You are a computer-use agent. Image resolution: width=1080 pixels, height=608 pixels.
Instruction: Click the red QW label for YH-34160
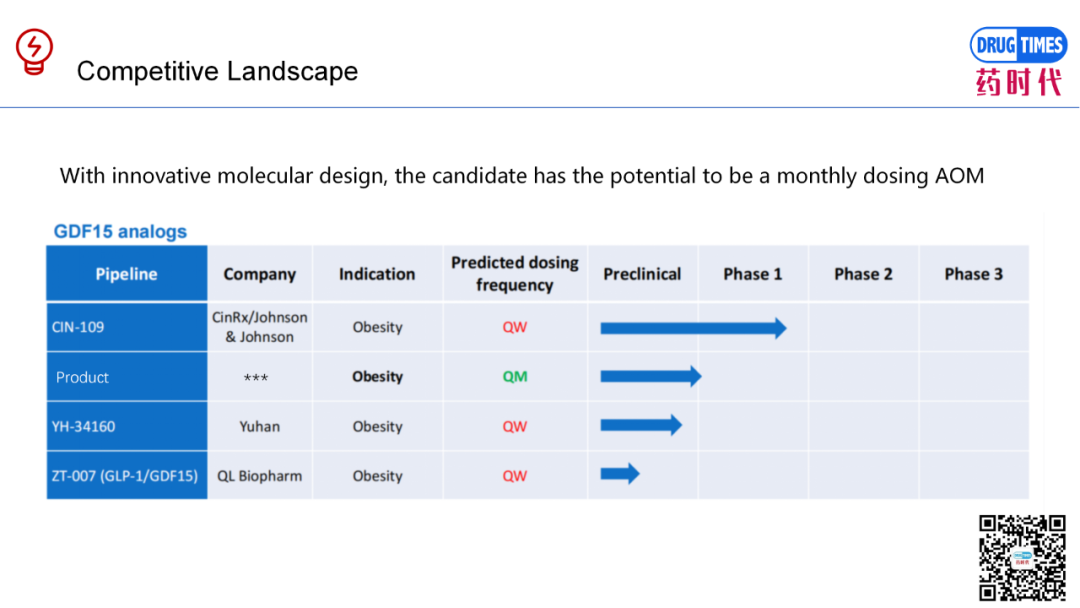(x=515, y=426)
